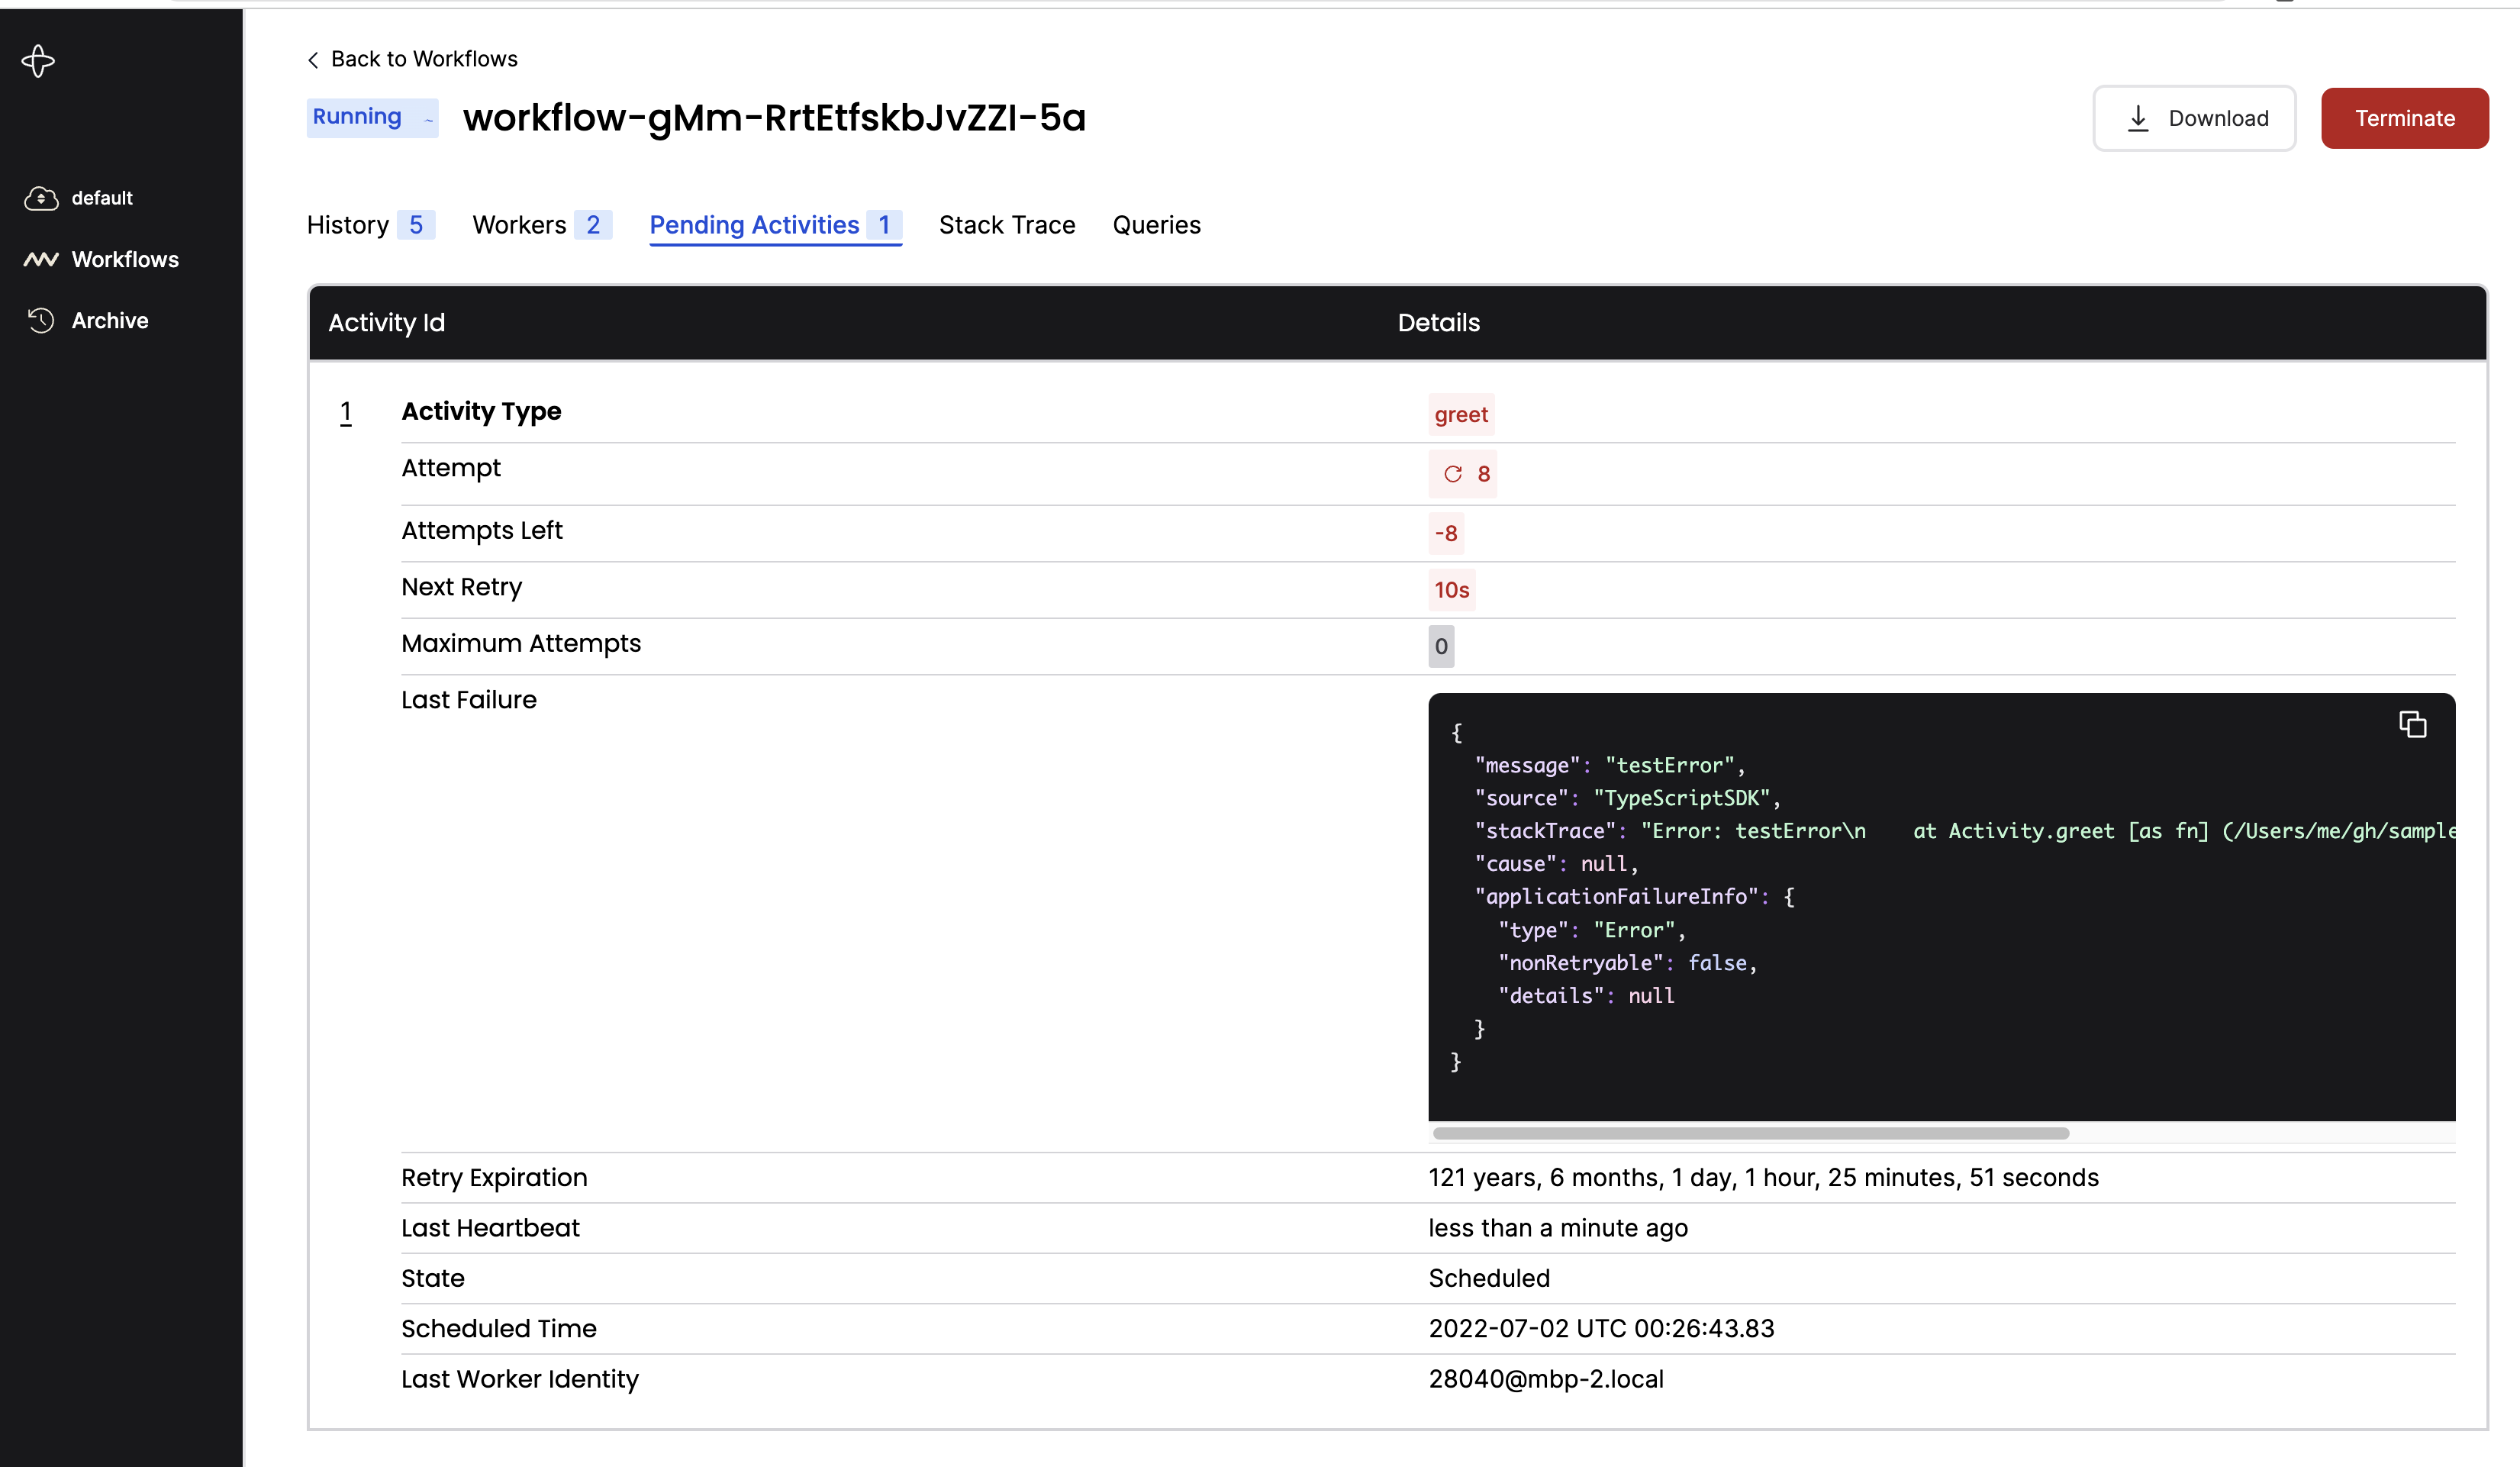Click the Temporal logo in the sidebar
The width and height of the screenshot is (2520, 1467).
[x=37, y=61]
